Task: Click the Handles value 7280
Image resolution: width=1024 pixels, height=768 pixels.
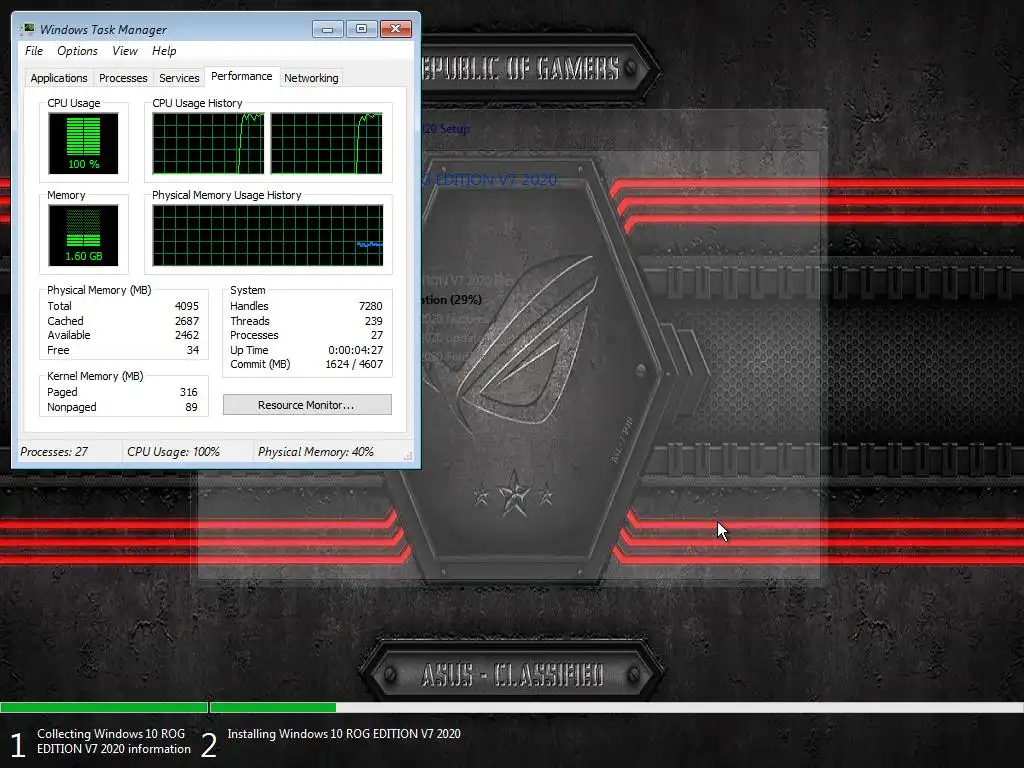Action: click(370, 306)
